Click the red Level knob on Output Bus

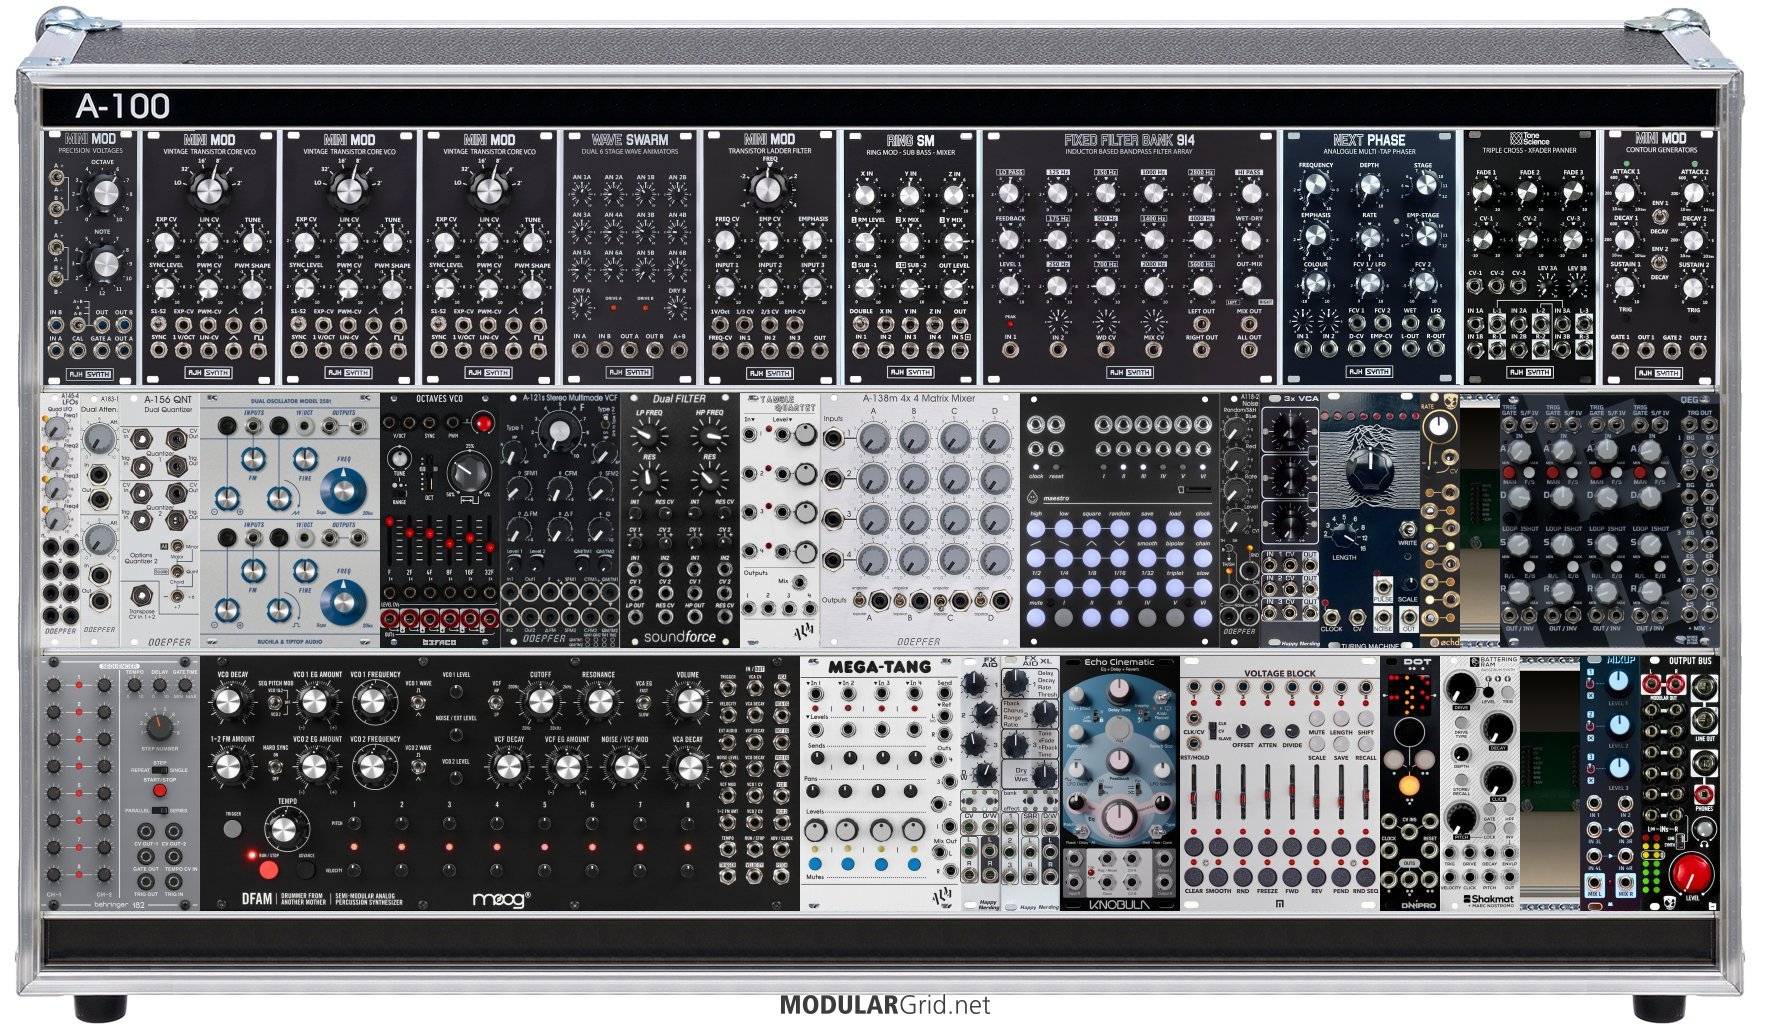[1691, 873]
